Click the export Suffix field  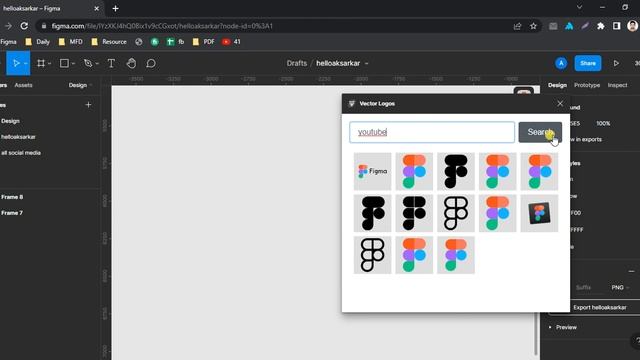[x=583, y=287]
